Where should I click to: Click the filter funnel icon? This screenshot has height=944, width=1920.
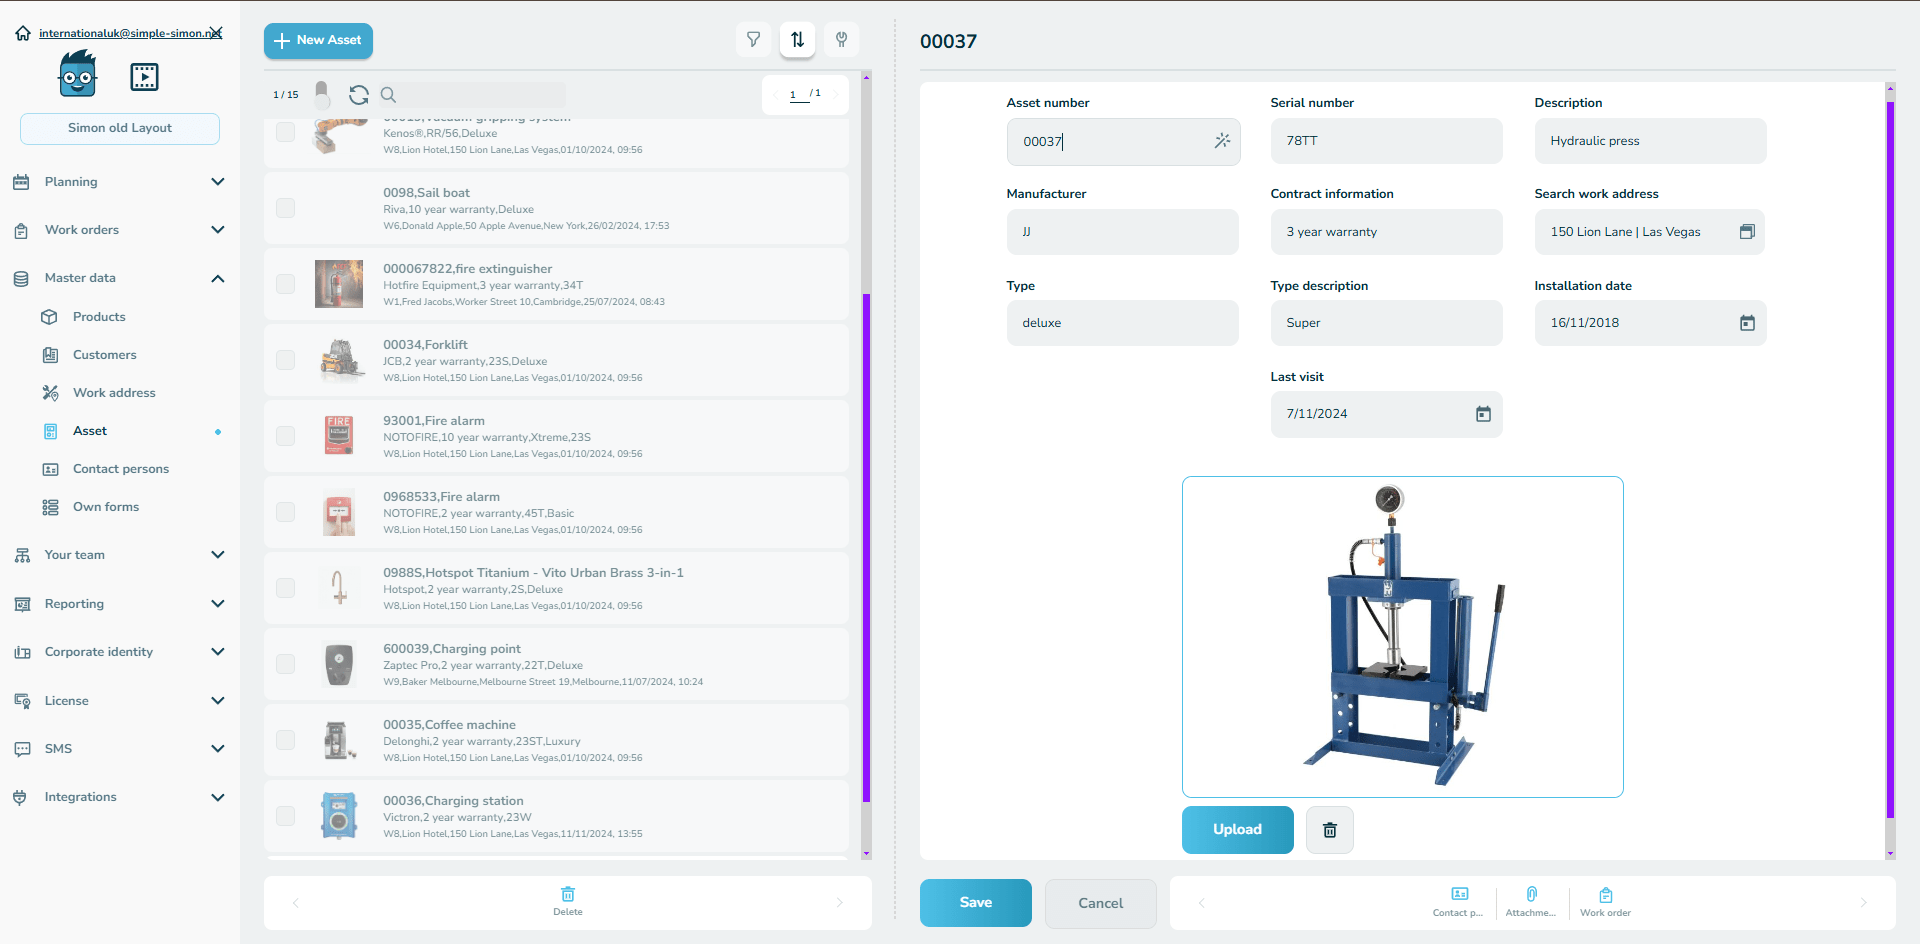click(754, 40)
